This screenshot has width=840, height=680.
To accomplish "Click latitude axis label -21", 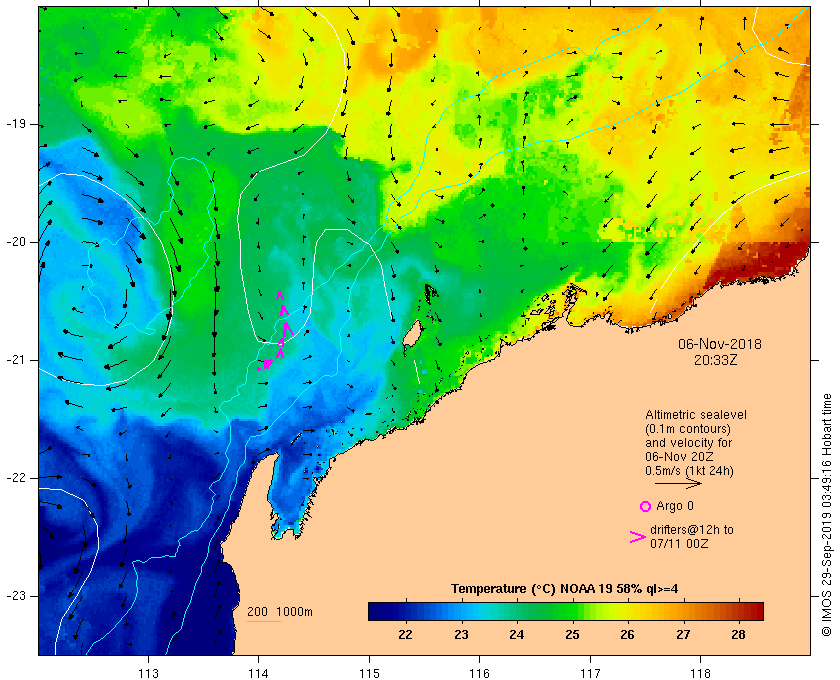I will click(16, 360).
